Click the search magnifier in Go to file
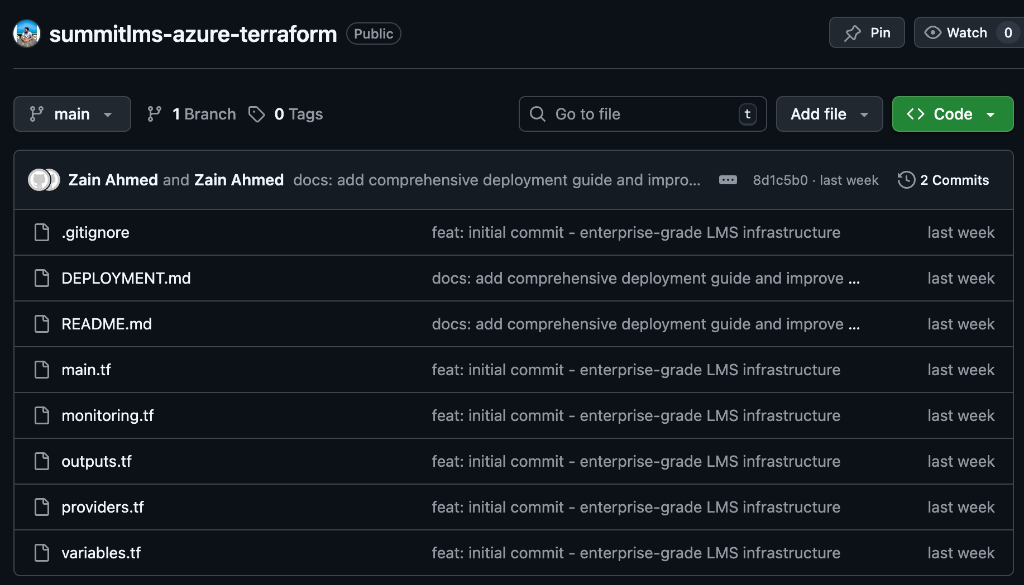This screenshot has width=1024, height=585. pos(538,114)
